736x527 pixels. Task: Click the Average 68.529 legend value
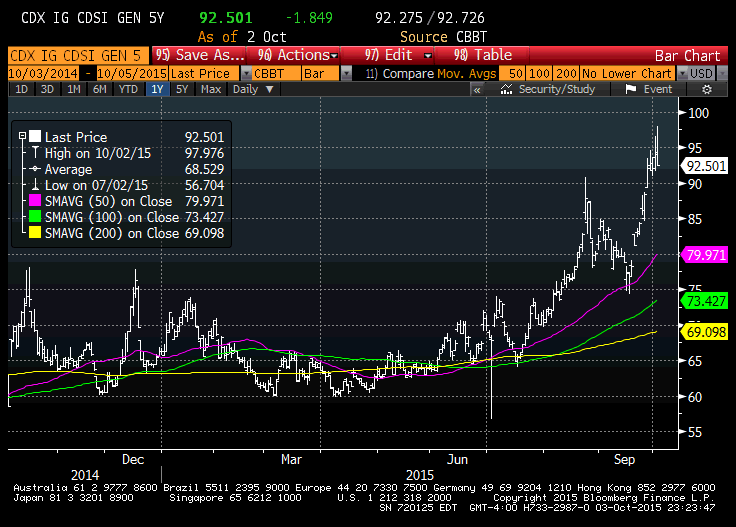click(204, 169)
